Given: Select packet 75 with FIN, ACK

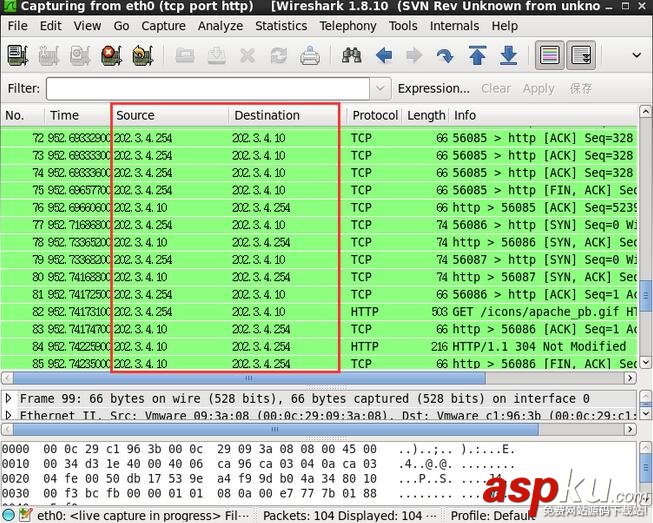Looking at the screenshot, I should (319, 190).
